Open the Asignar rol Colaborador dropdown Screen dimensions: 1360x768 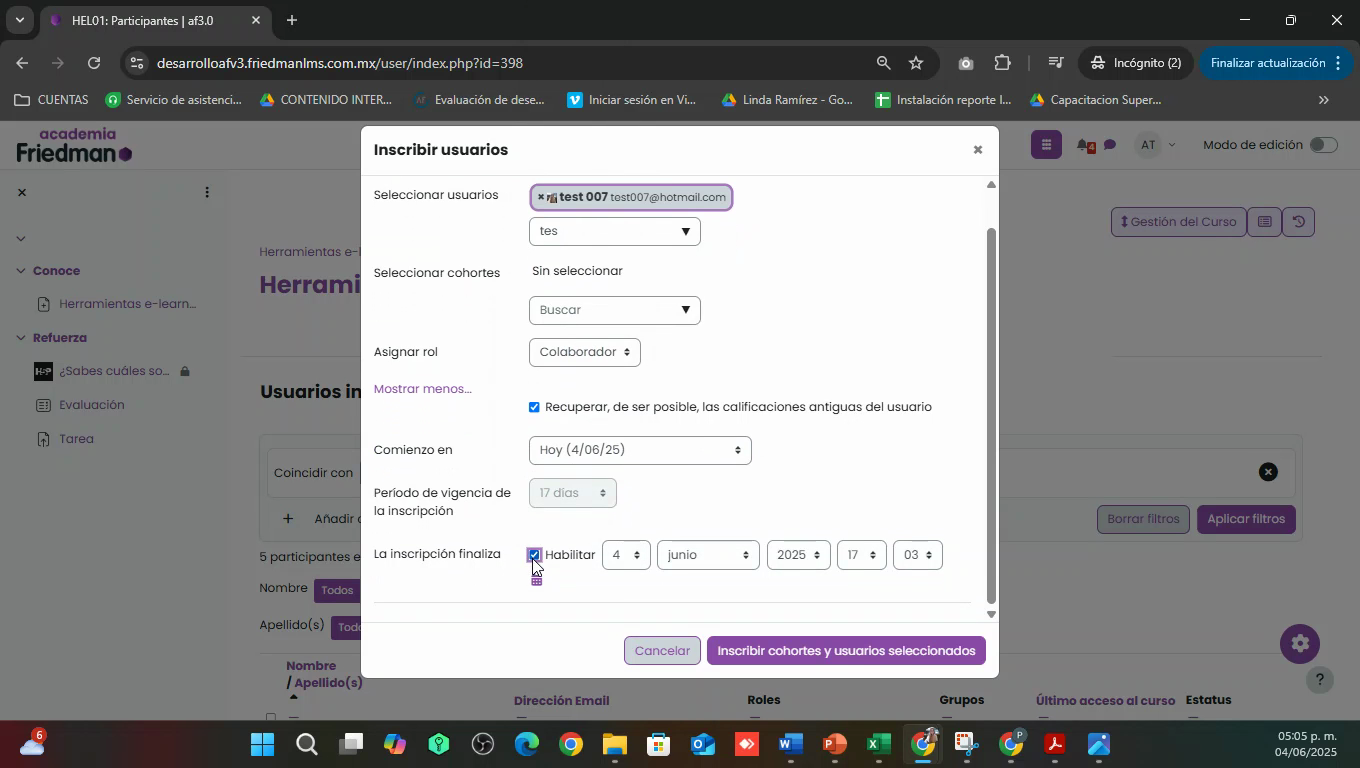(x=585, y=352)
